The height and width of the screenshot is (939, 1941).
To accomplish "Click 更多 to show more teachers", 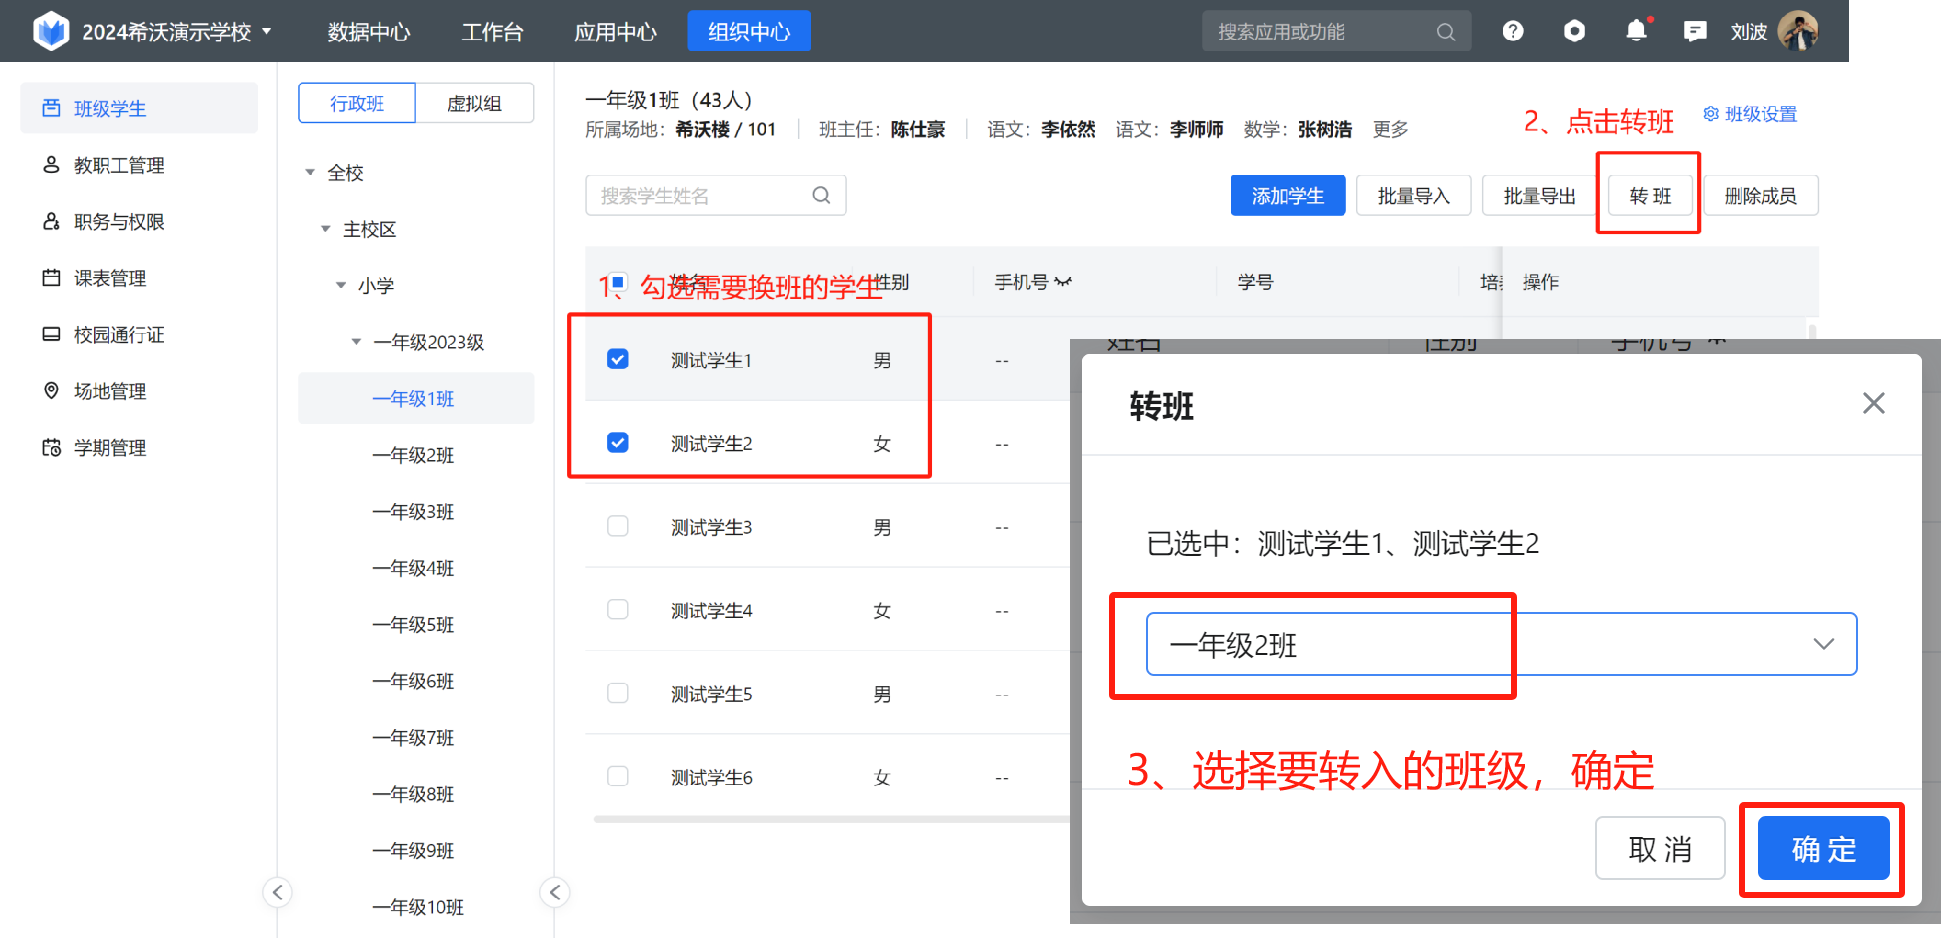I will point(1391,129).
